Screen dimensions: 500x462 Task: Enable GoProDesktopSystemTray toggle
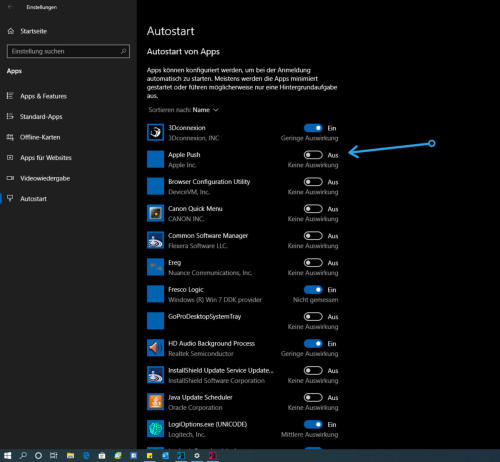(x=313, y=317)
